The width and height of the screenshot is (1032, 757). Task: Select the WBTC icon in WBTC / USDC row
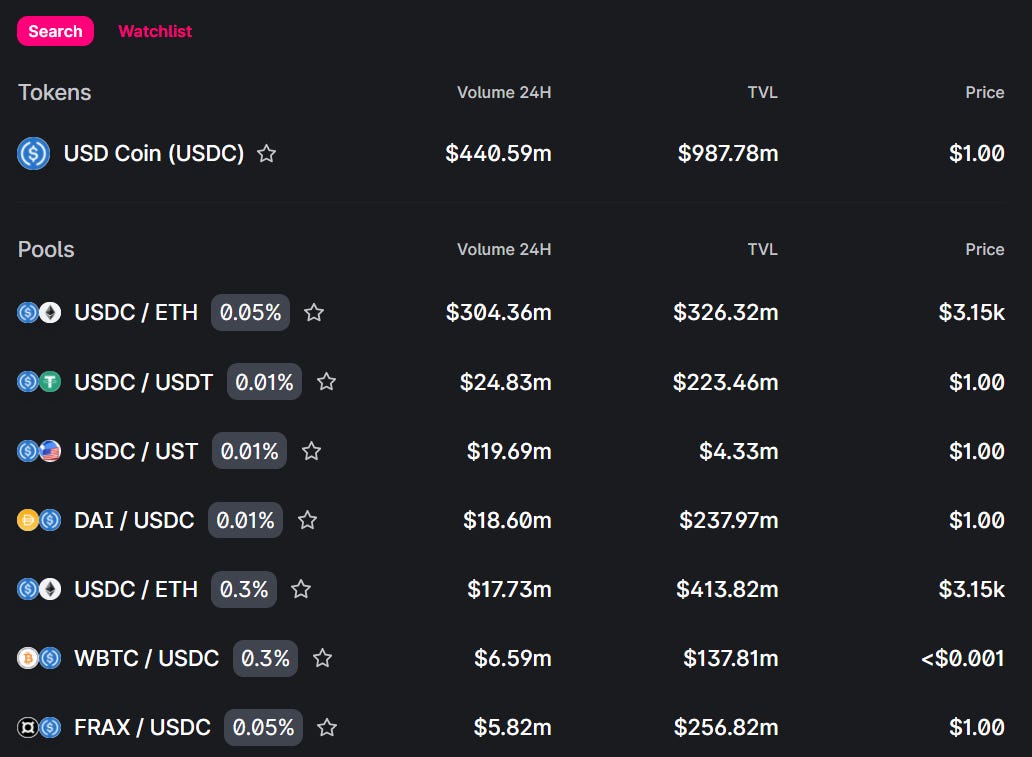coord(28,658)
